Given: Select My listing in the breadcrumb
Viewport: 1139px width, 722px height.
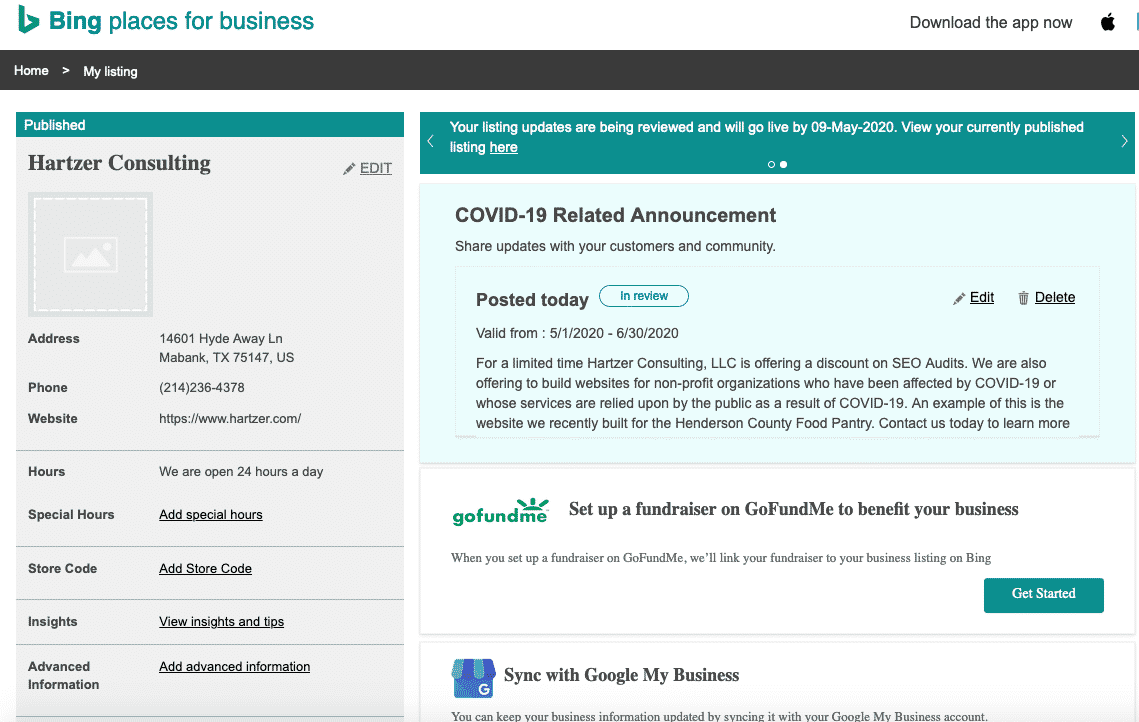Looking at the screenshot, I should [110, 71].
